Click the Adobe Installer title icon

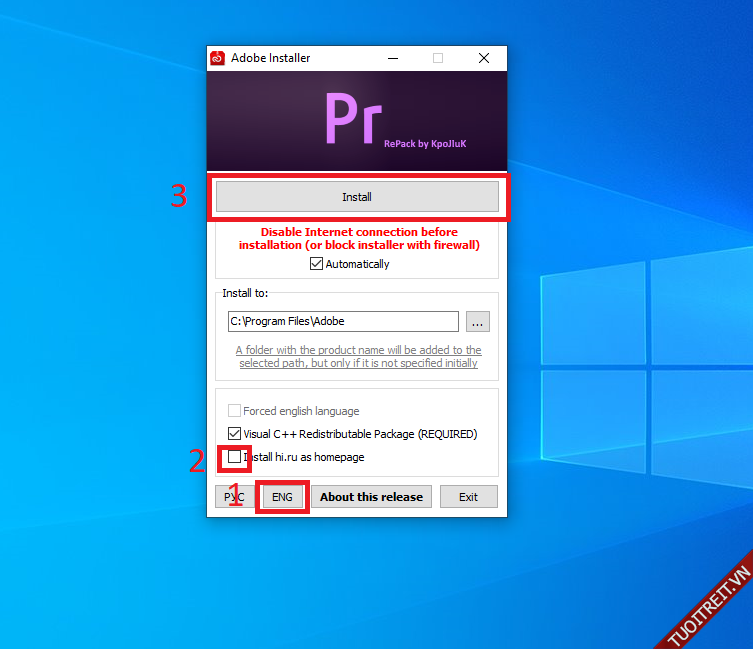click(218, 58)
